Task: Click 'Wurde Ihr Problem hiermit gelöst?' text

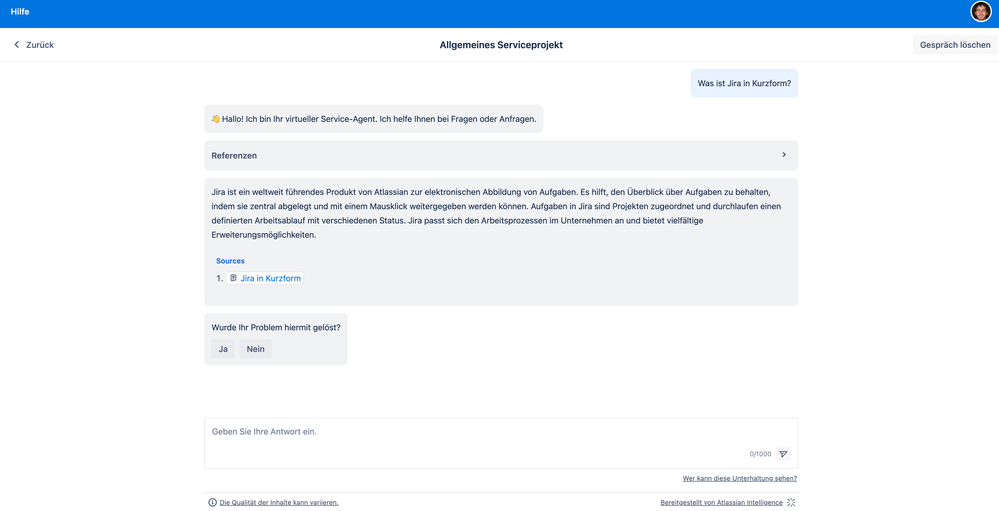Action: pos(276,327)
